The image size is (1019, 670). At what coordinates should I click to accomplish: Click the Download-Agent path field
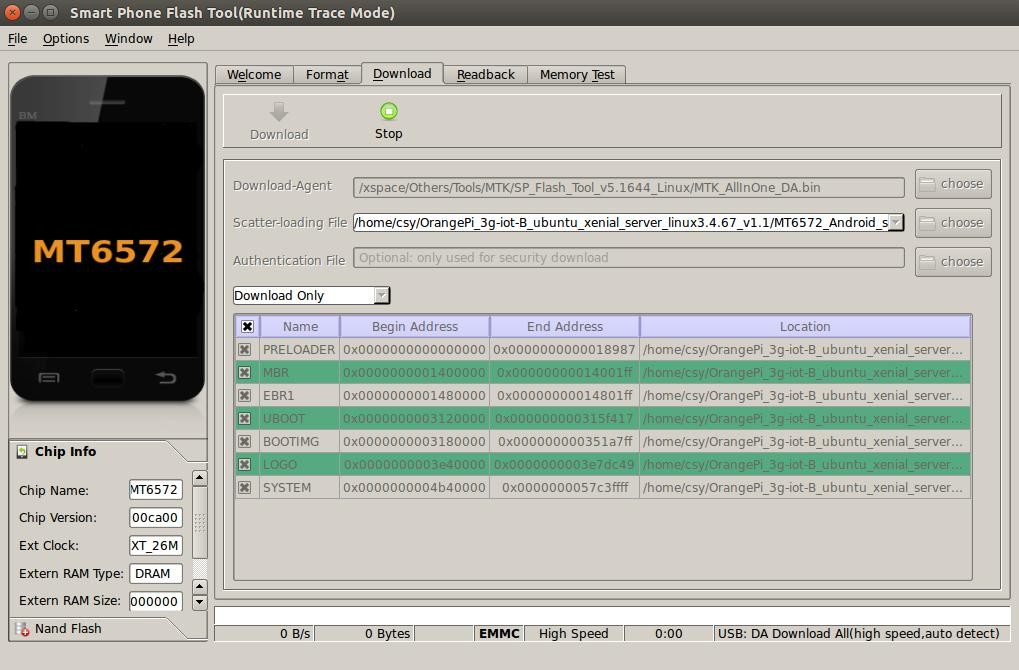[628, 187]
